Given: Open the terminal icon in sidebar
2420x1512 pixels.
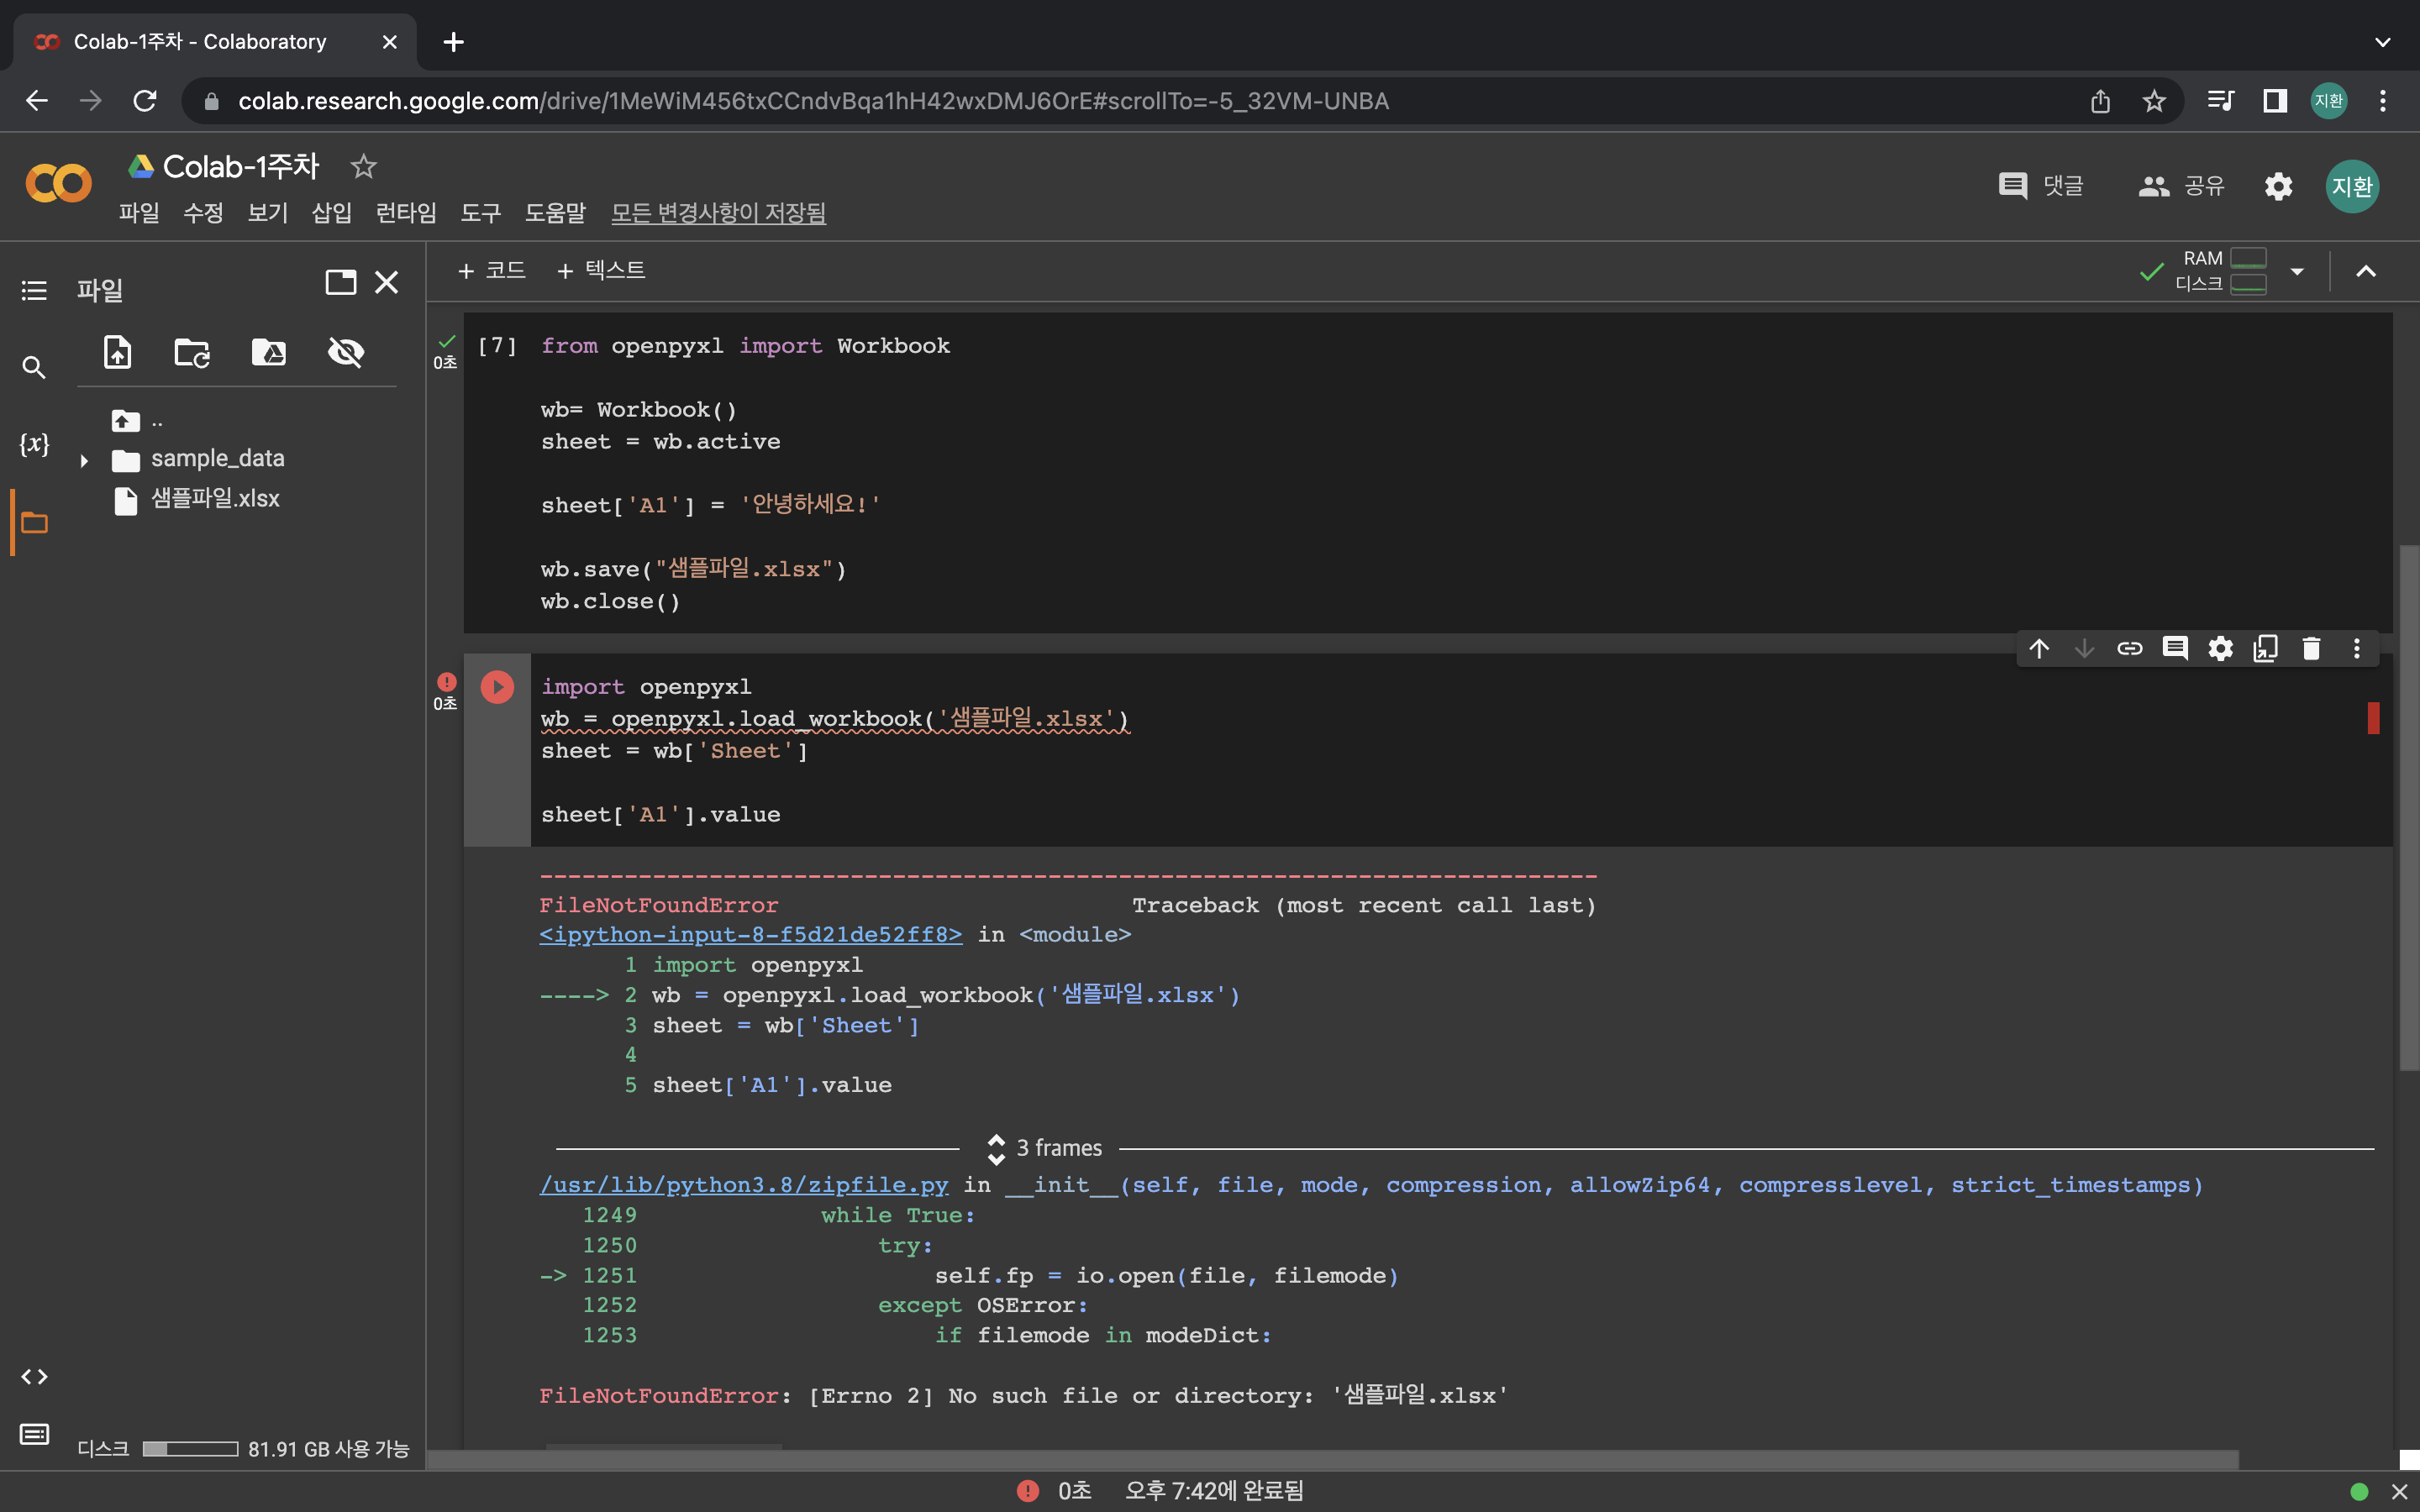Looking at the screenshot, I should (34, 1435).
